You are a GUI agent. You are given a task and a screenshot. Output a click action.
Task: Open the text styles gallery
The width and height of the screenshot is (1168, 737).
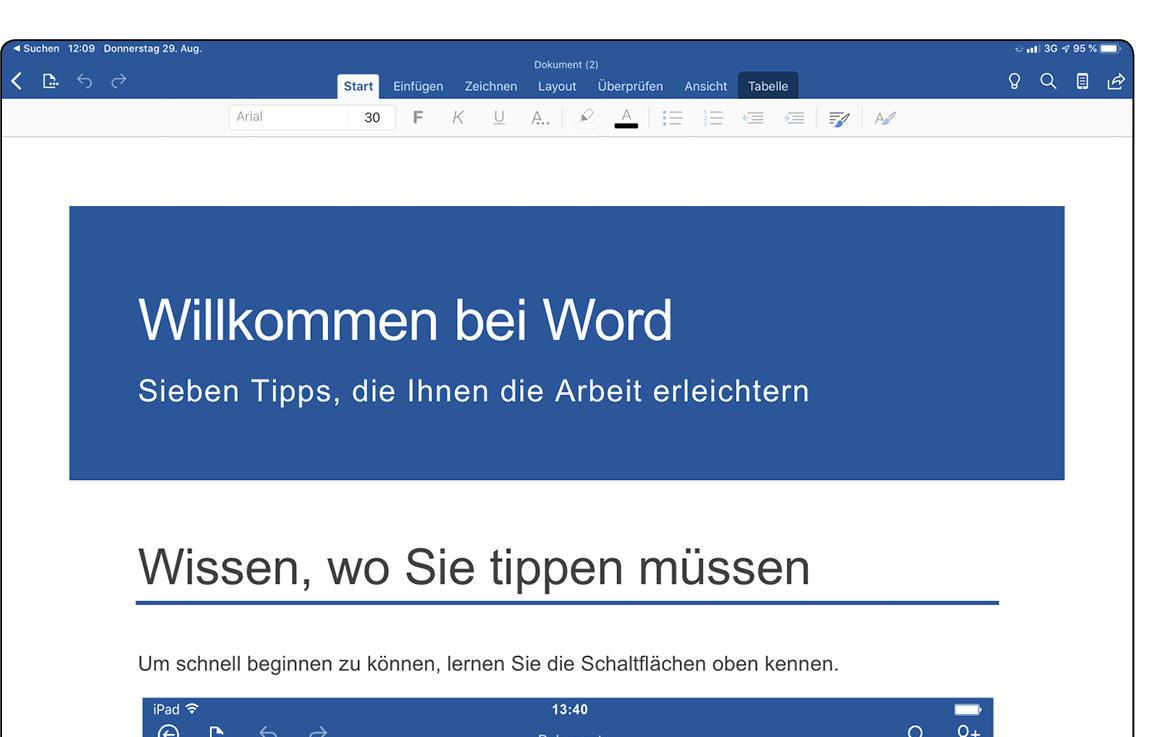885,118
